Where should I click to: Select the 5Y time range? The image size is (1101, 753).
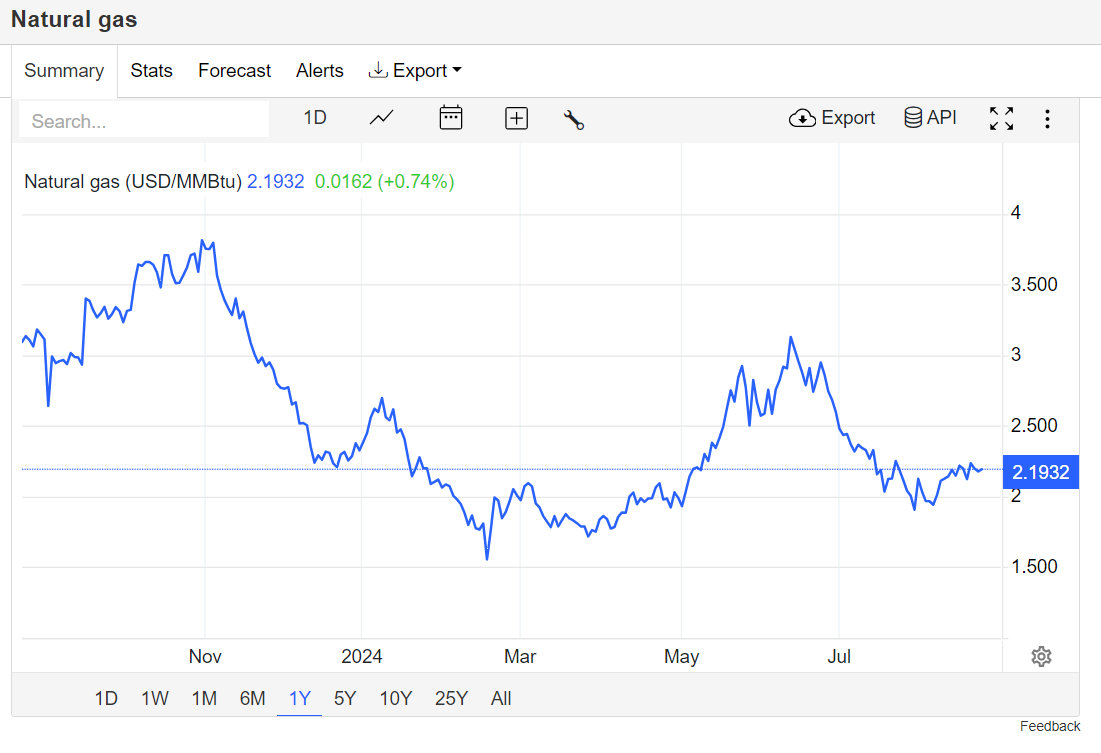[x=345, y=699]
